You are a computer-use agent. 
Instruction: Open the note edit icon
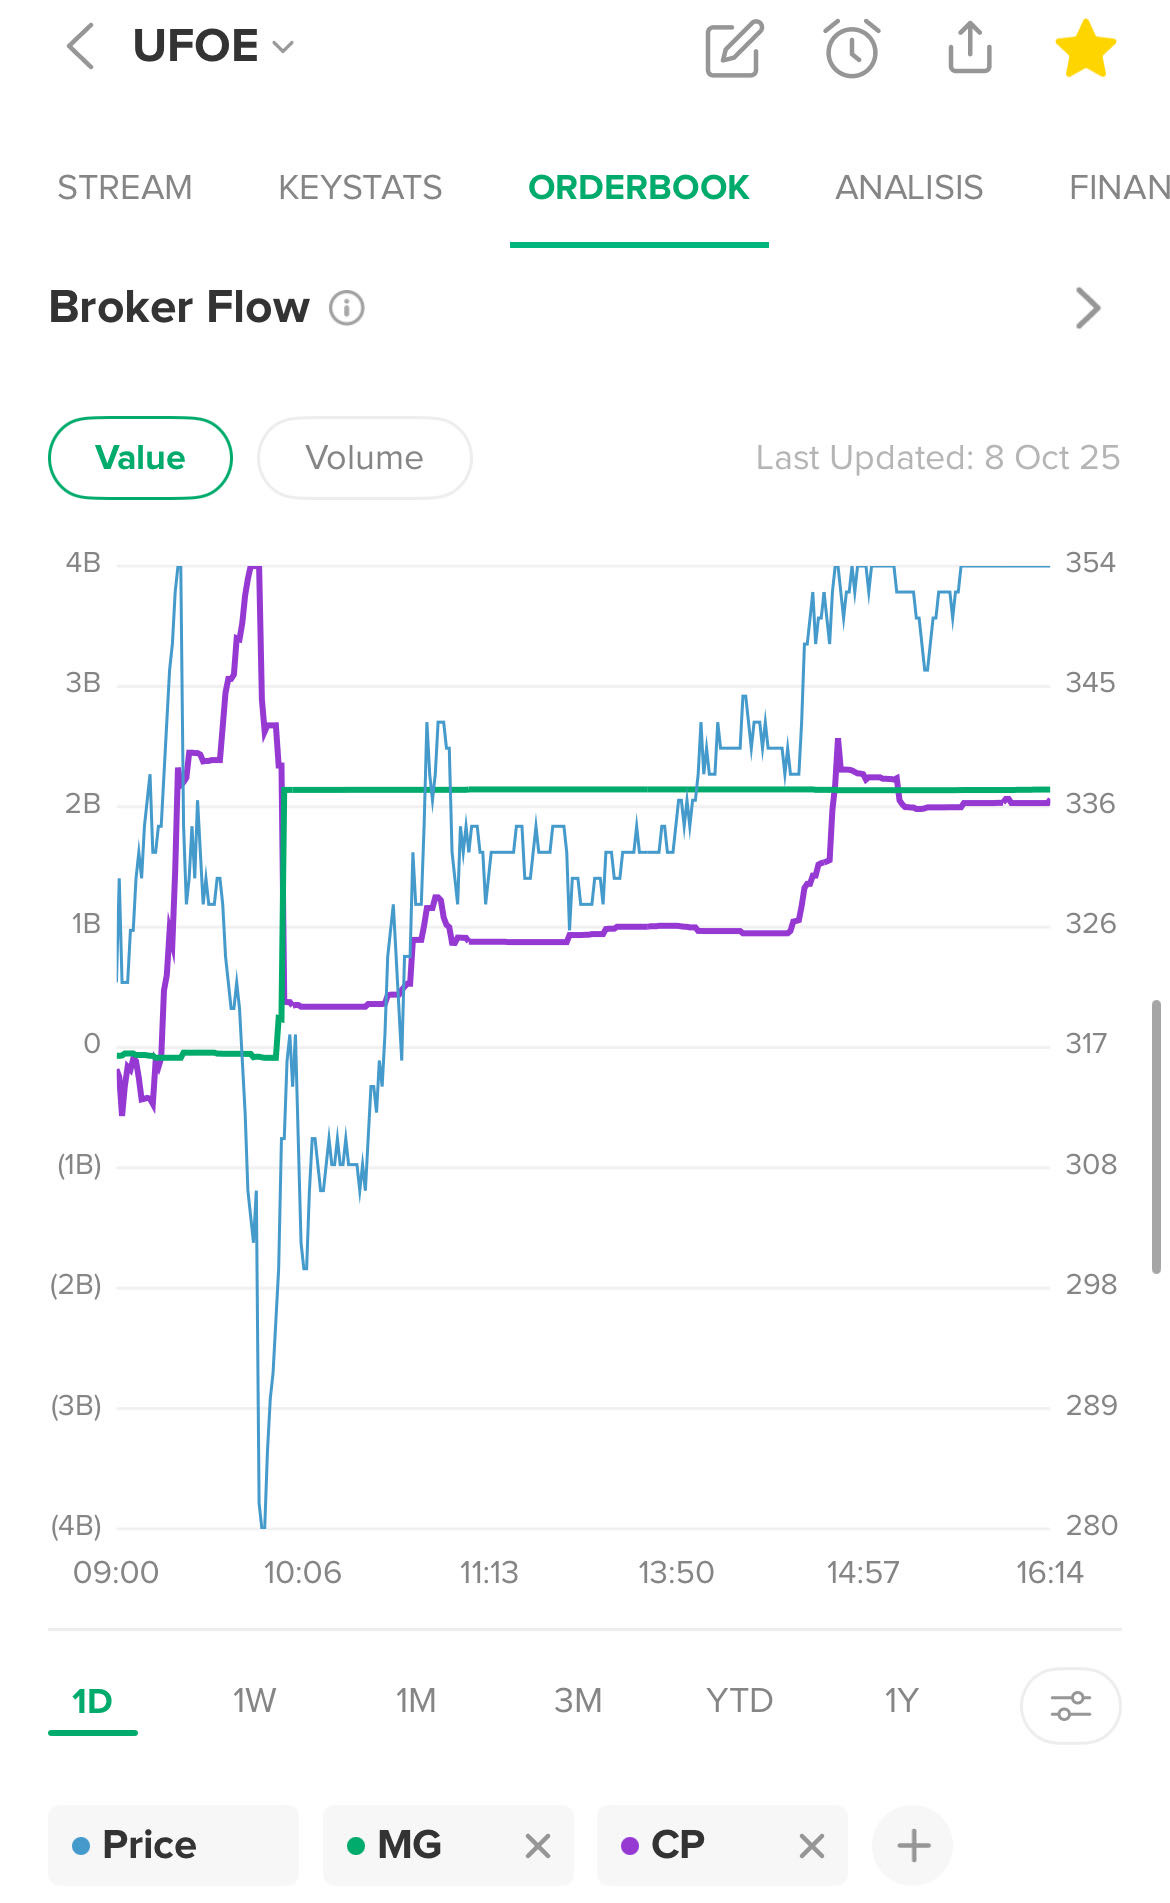pyautogui.click(x=734, y=48)
